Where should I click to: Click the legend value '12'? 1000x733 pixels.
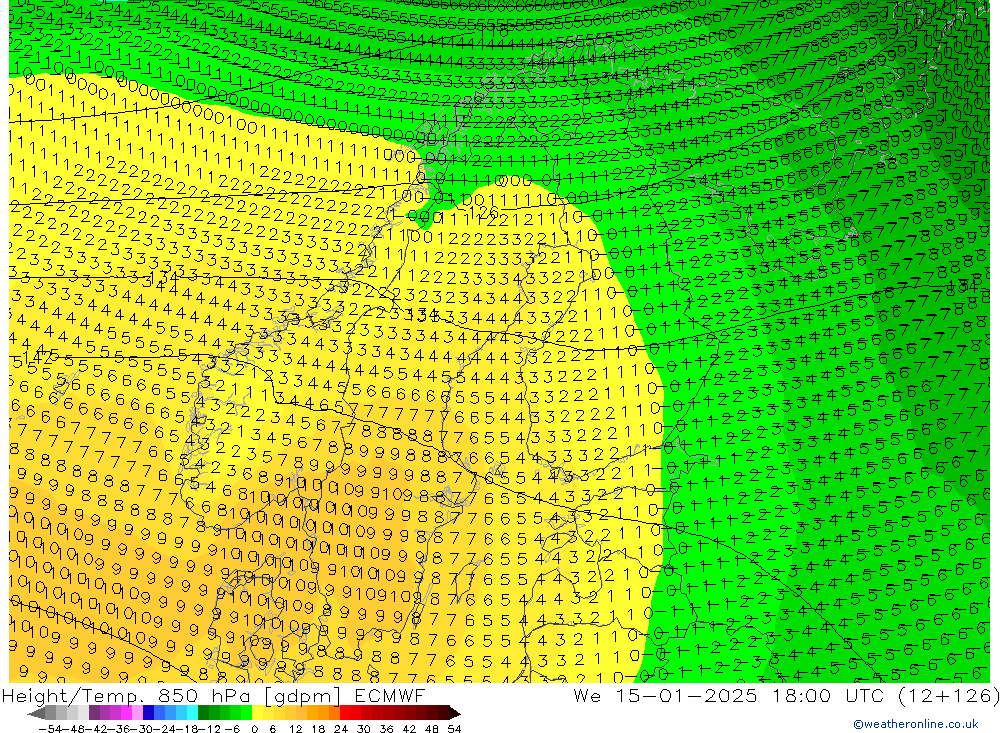(x=295, y=729)
